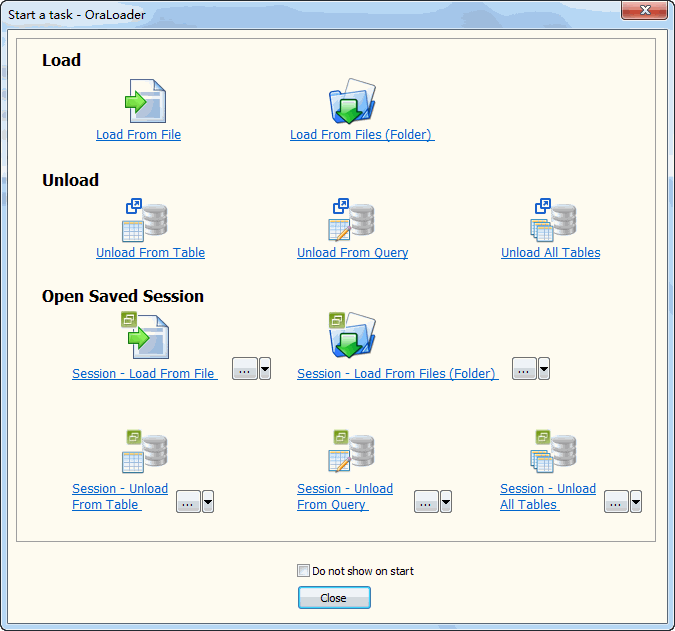
Task: Open the Session - Load From File link
Action: pyautogui.click(x=145, y=374)
